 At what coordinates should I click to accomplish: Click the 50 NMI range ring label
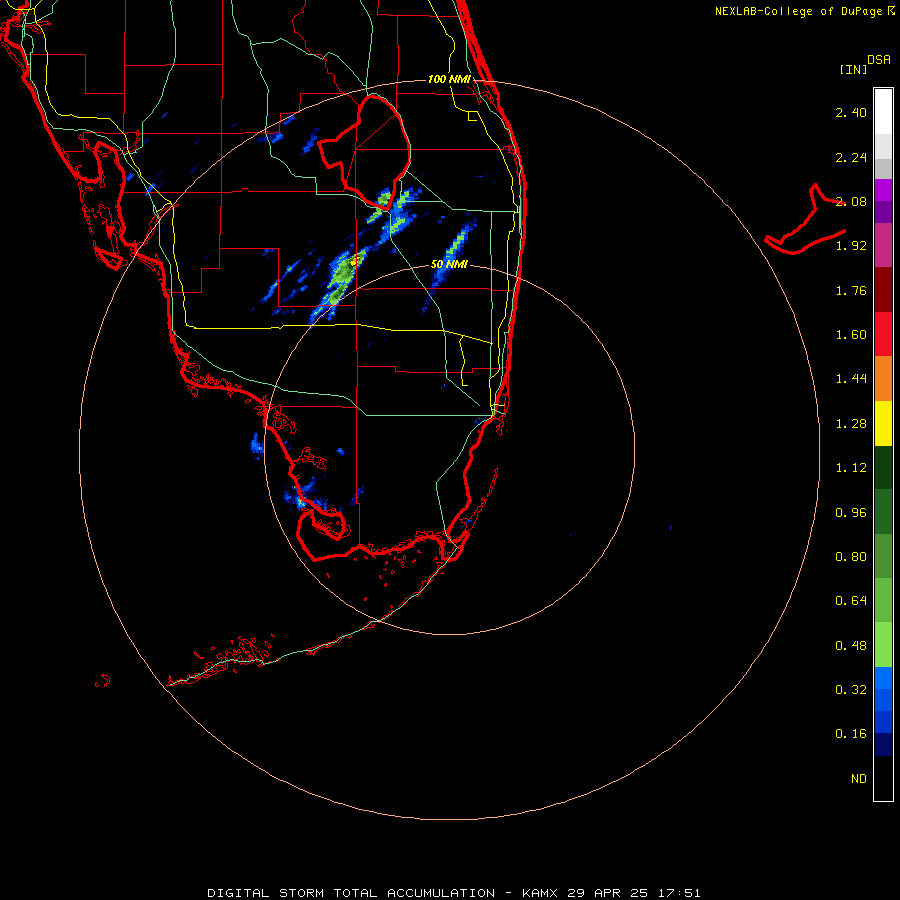449,265
